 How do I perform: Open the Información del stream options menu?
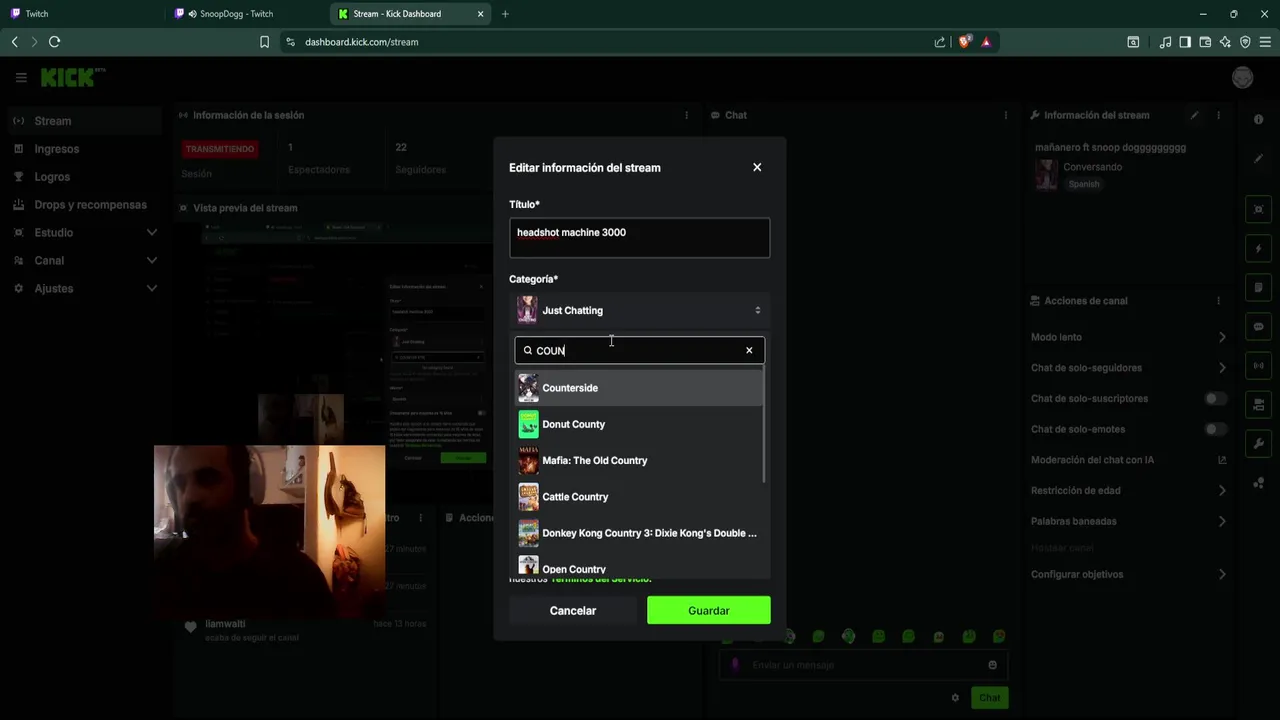[1218, 115]
